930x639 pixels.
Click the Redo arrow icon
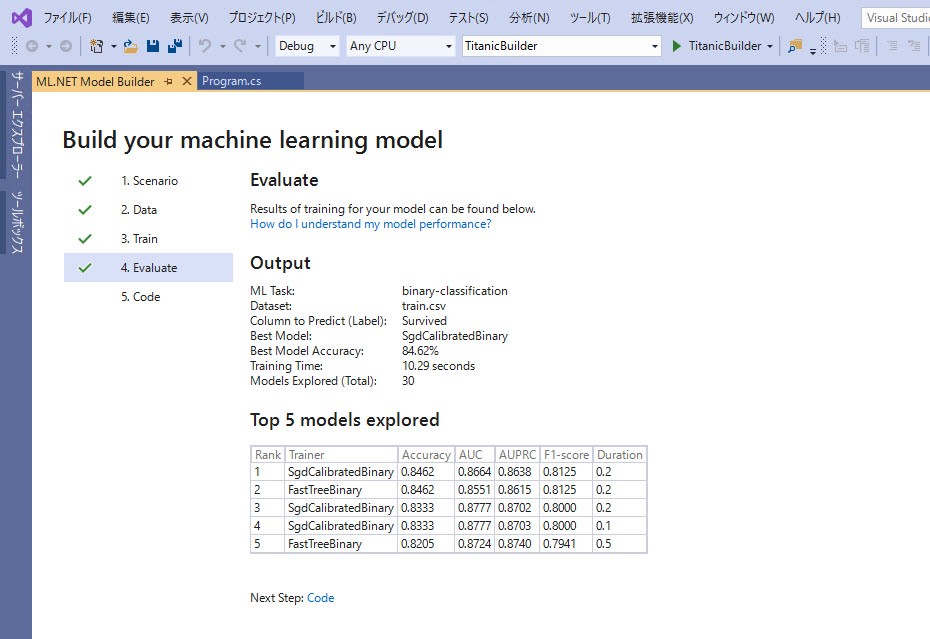(x=240, y=46)
